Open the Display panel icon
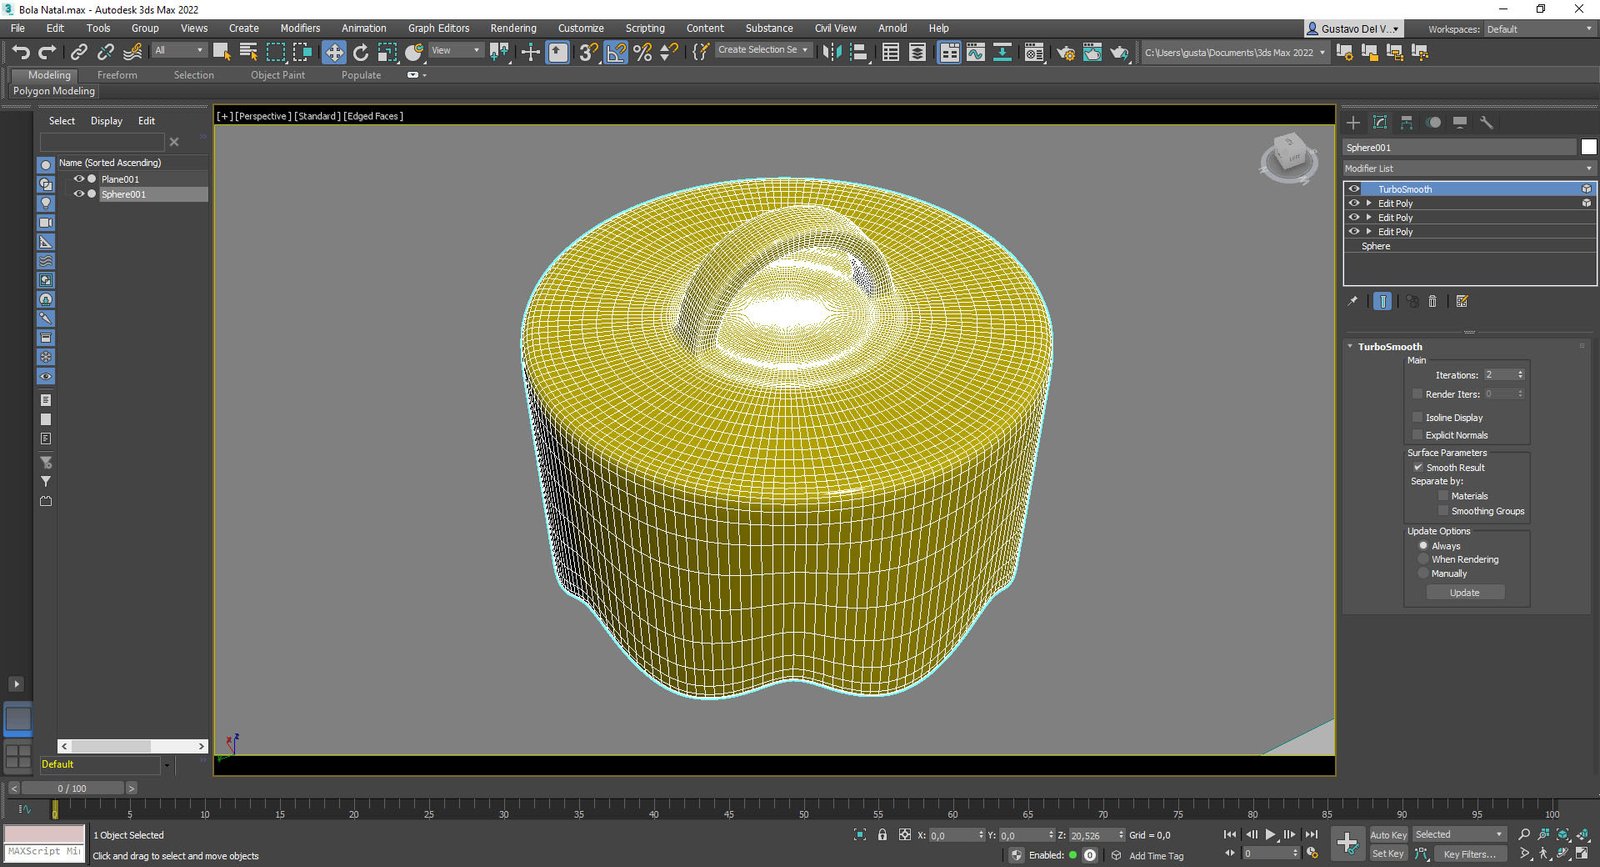Screen dimensions: 1600x867 1460,122
